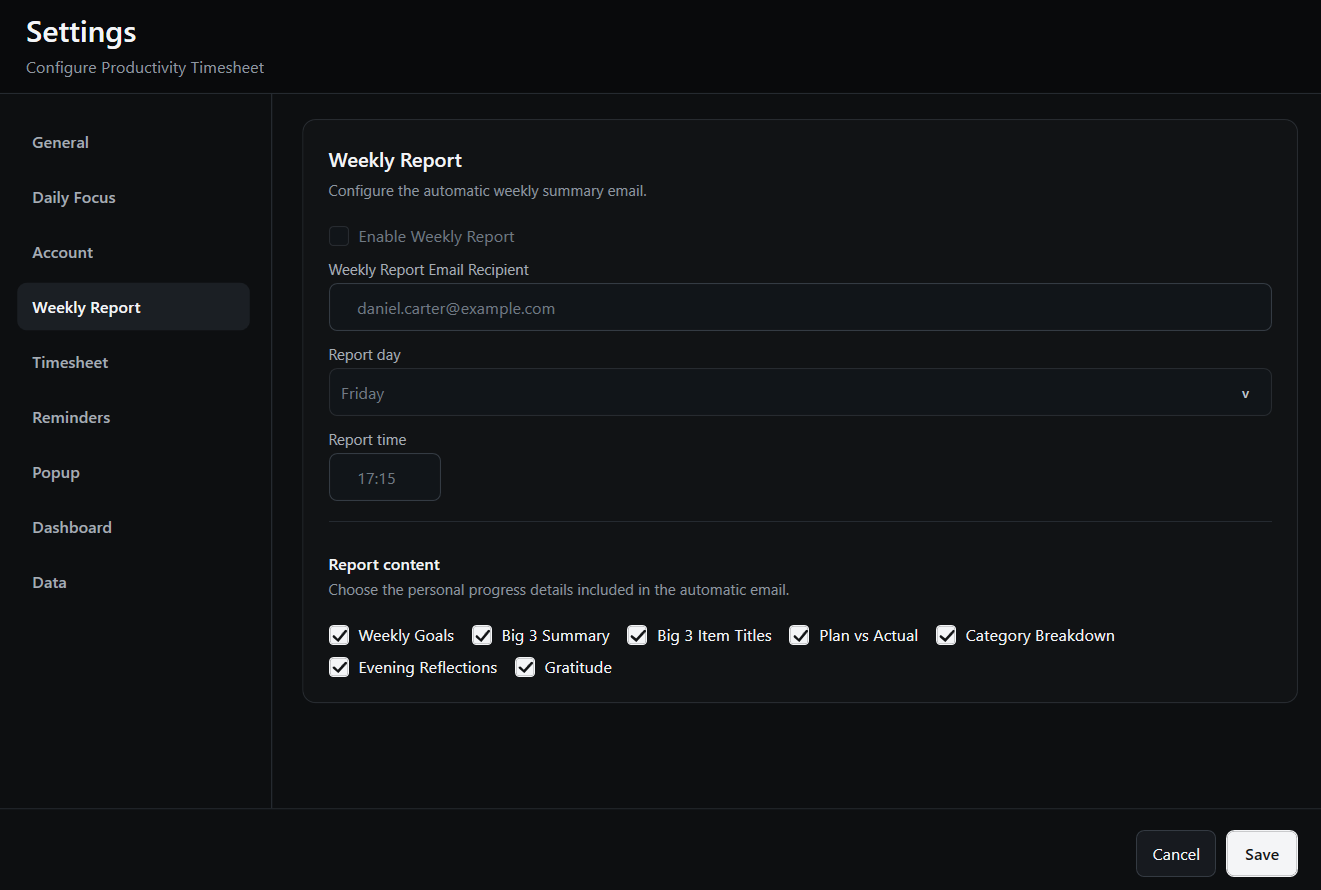Open the Popup settings section
Image resolution: width=1321 pixels, height=890 pixels.
(133, 472)
